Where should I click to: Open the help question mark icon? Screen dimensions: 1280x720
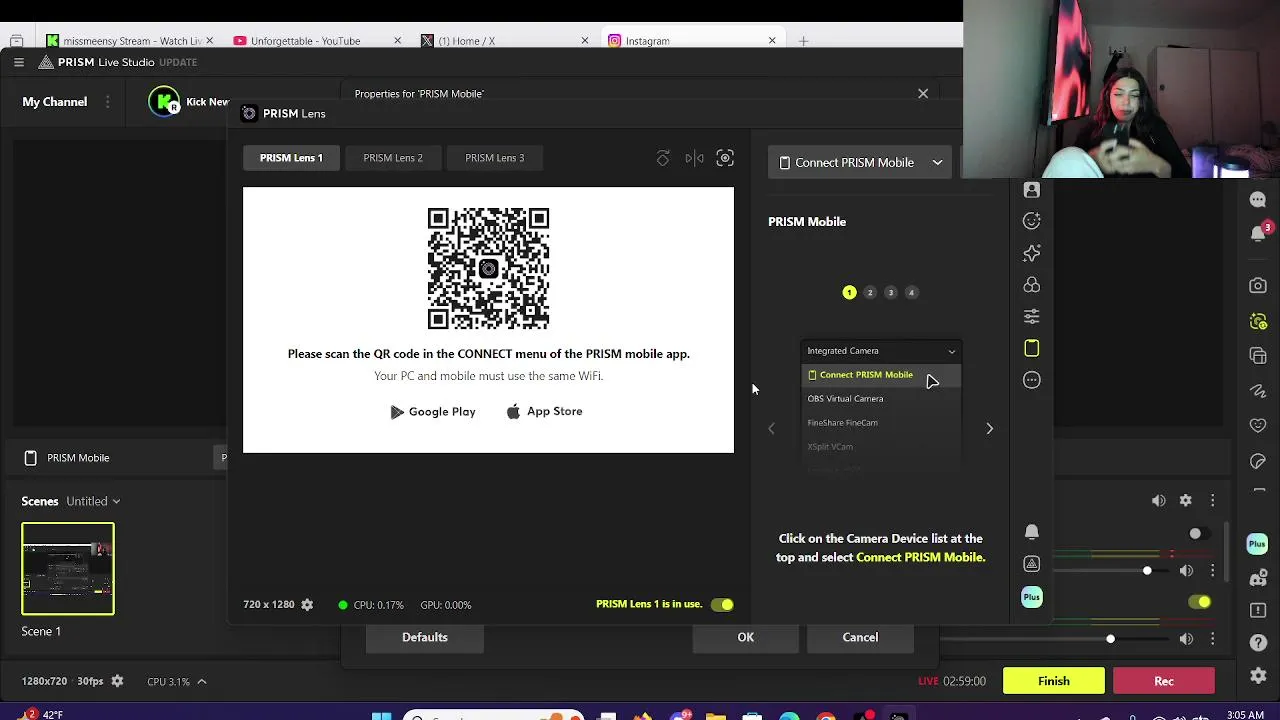click(1258, 643)
